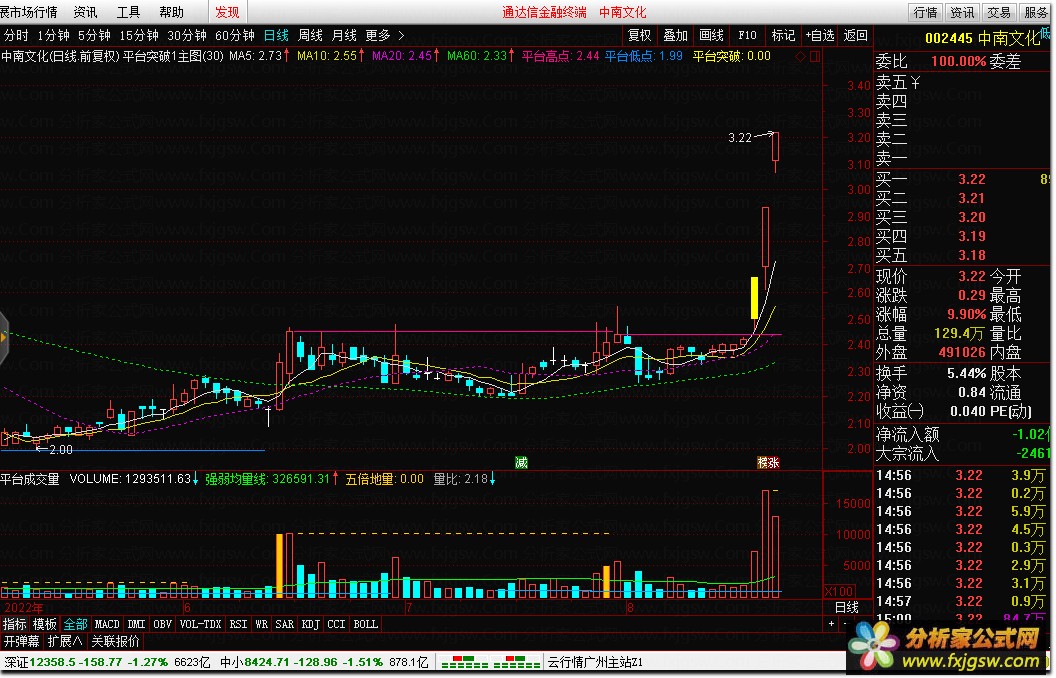The width and height of the screenshot is (1056, 678).
Task: Switch chart to 周线 weekly period
Action: [310, 36]
